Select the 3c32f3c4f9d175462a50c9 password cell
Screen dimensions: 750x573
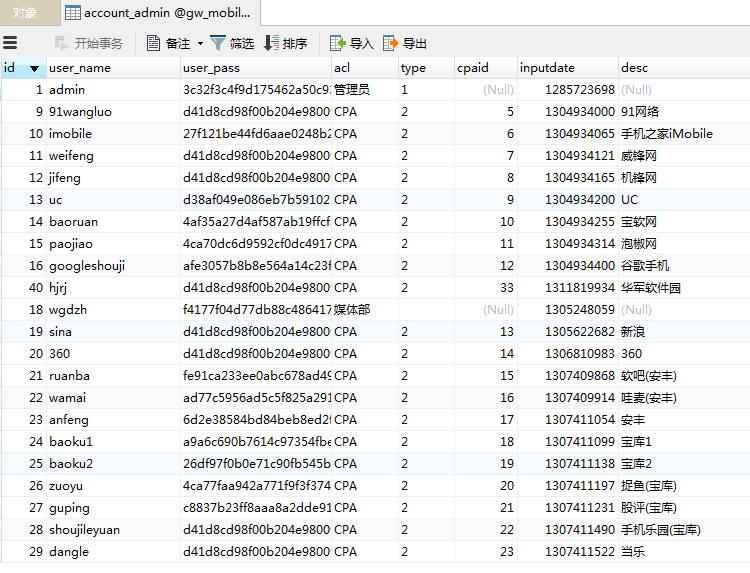tap(256, 89)
